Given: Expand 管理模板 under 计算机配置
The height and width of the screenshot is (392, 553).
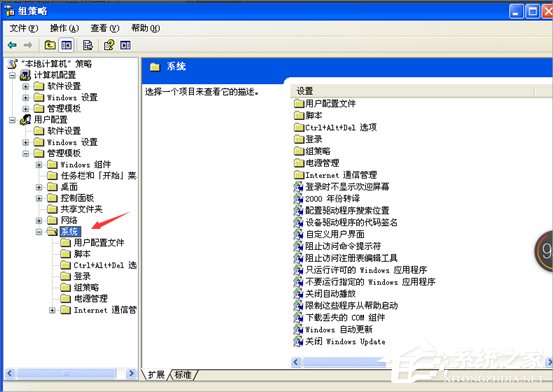Looking at the screenshot, I should click(x=25, y=109).
